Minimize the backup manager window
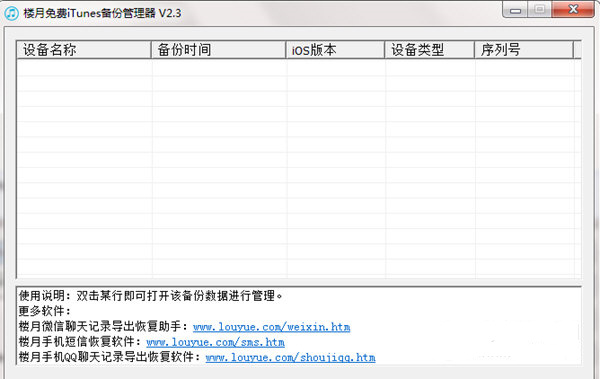The height and width of the screenshot is (379, 600). (515, 10)
